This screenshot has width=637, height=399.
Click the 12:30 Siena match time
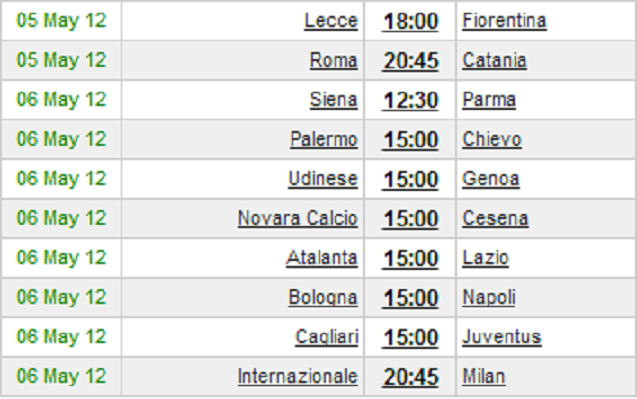(410, 100)
